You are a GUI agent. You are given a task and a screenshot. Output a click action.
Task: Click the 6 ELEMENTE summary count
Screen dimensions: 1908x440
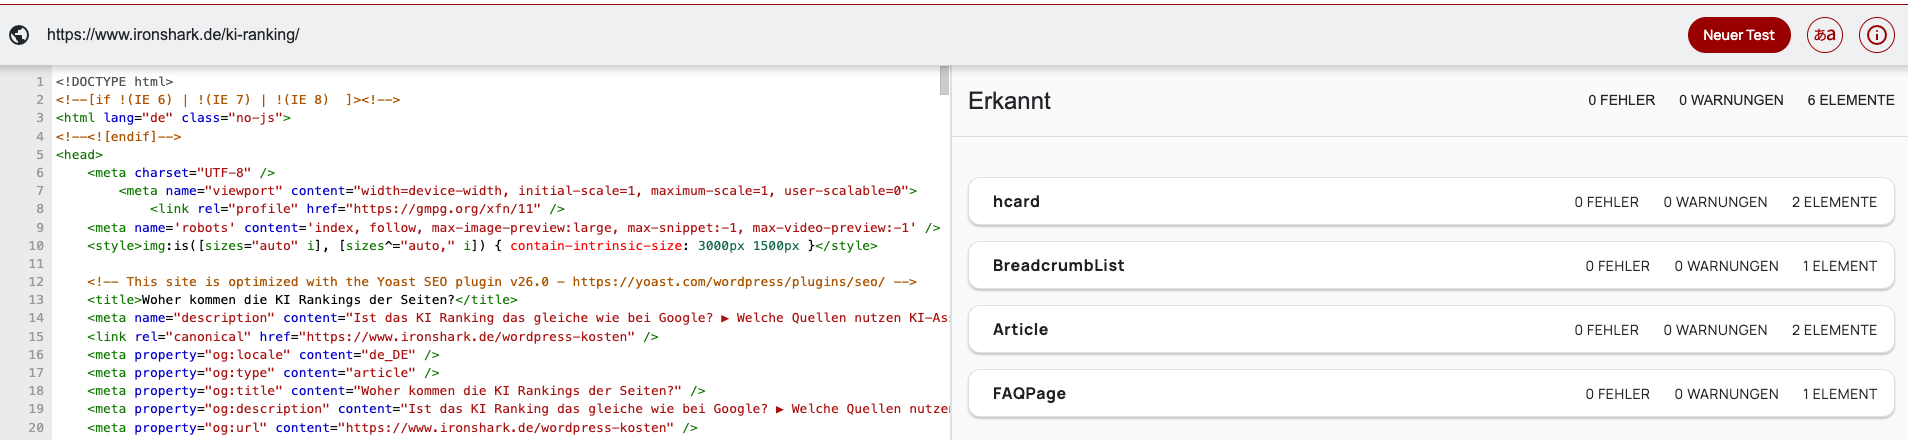pos(1850,100)
